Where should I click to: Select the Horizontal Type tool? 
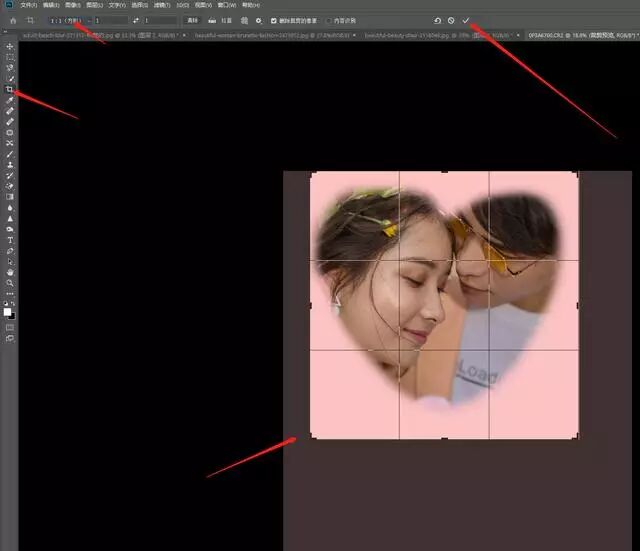(10, 240)
